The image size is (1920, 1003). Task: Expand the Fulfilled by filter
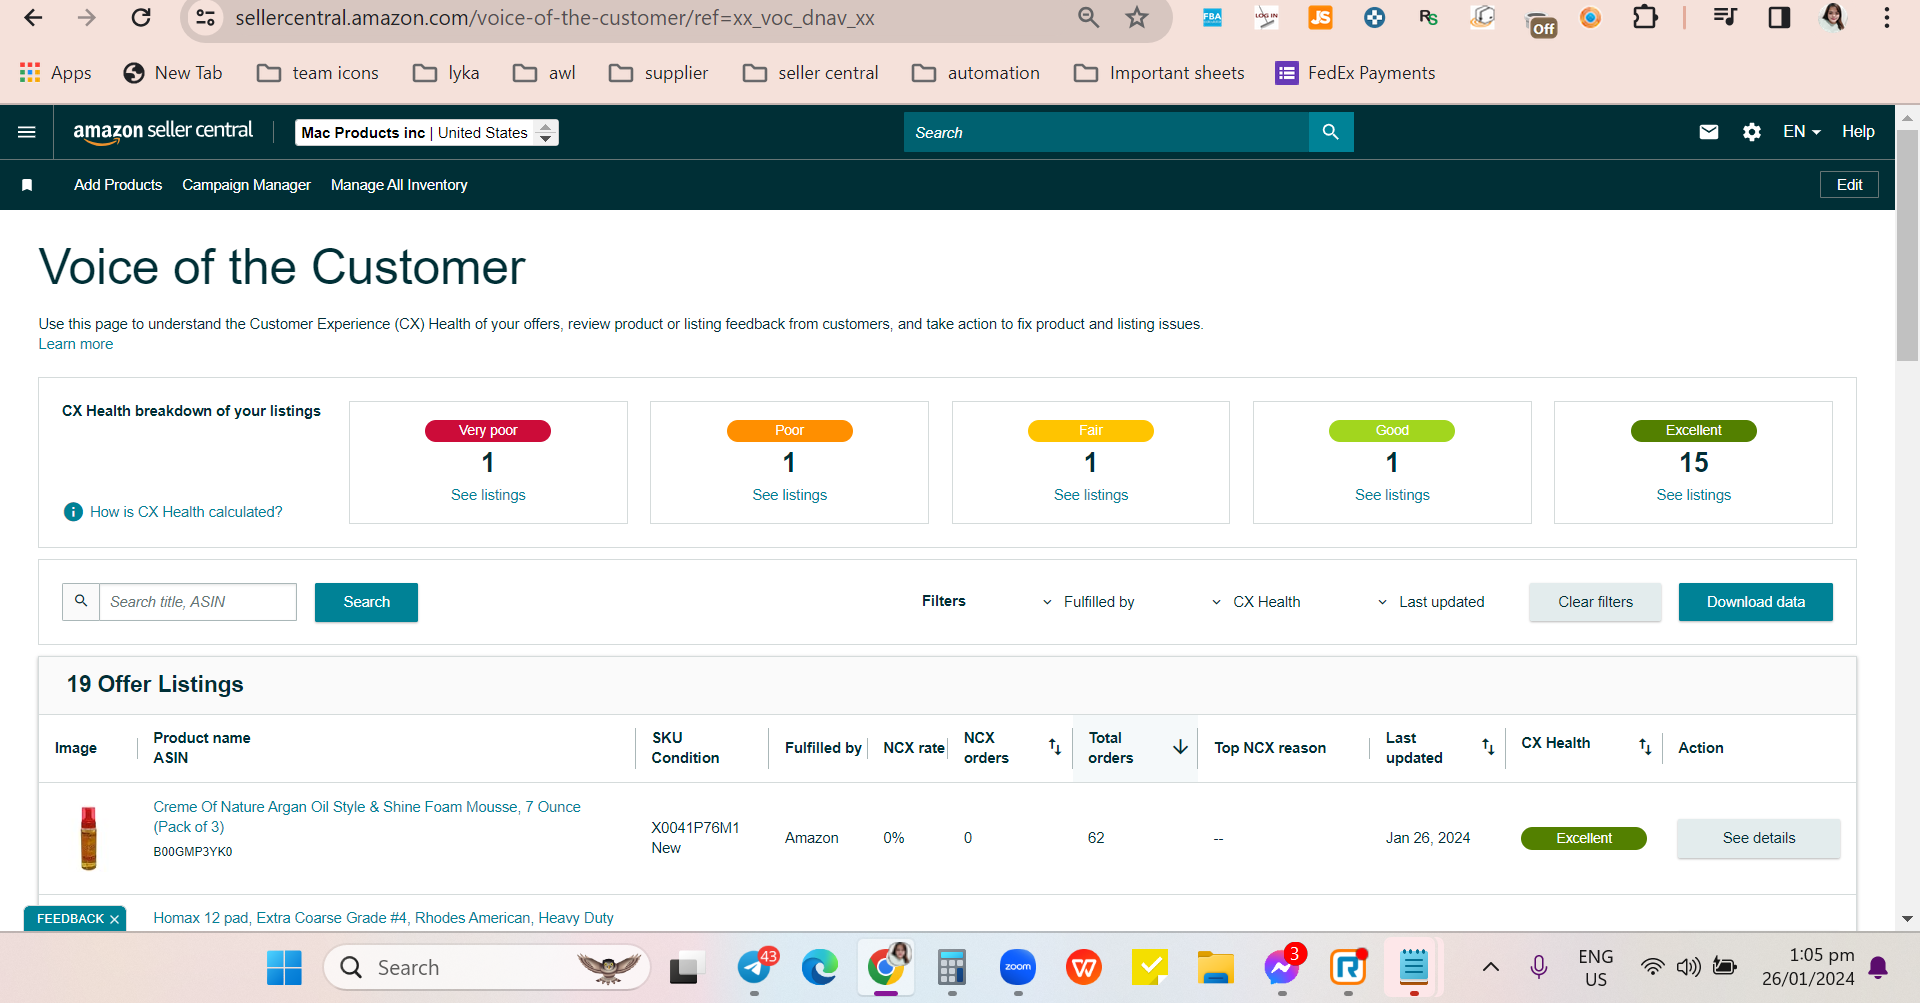1088,602
